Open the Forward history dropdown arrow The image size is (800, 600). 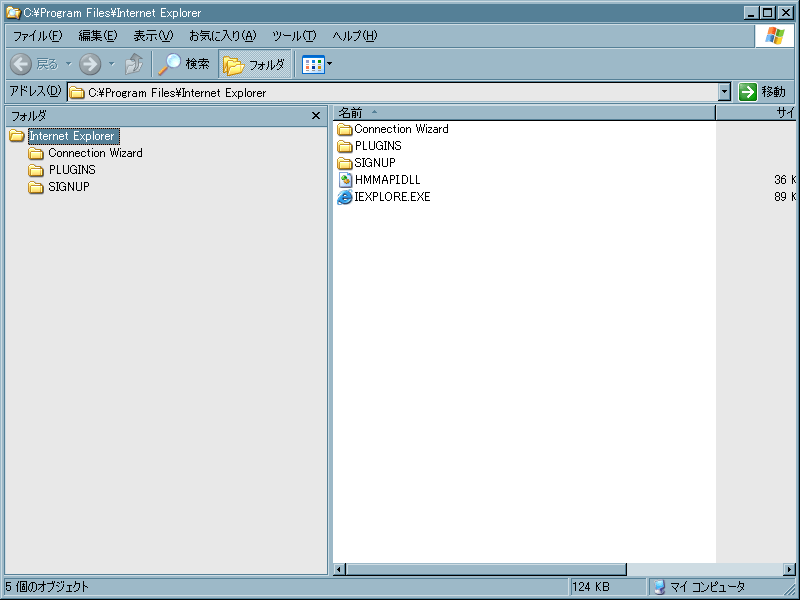[112, 64]
